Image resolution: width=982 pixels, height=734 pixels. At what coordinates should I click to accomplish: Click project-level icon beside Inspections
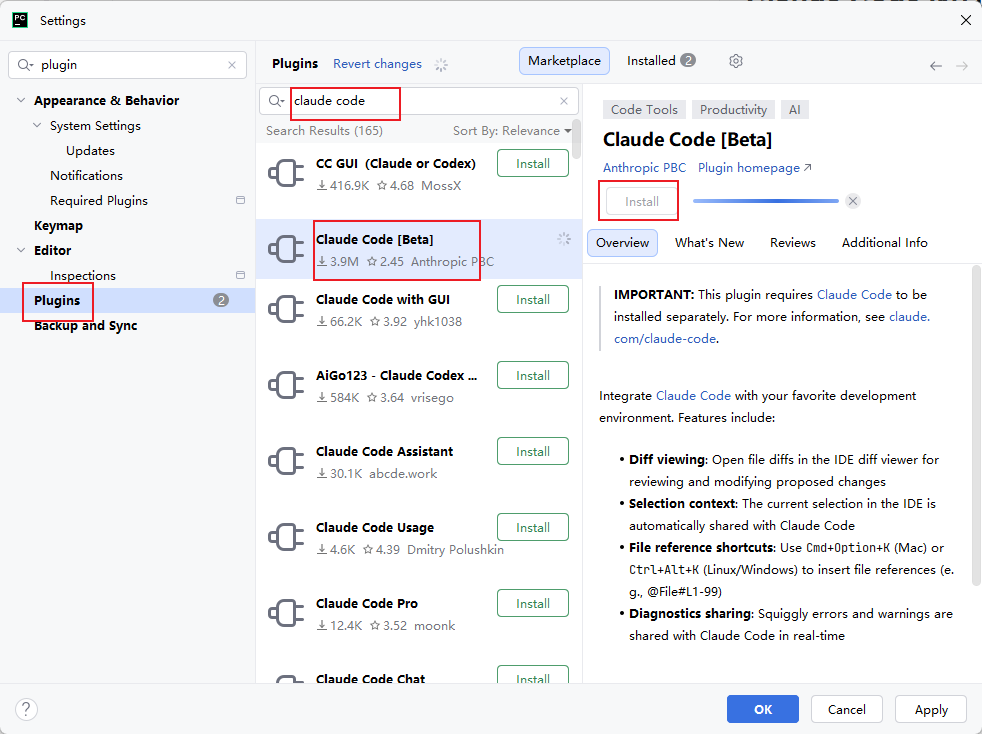click(x=240, y=275)
